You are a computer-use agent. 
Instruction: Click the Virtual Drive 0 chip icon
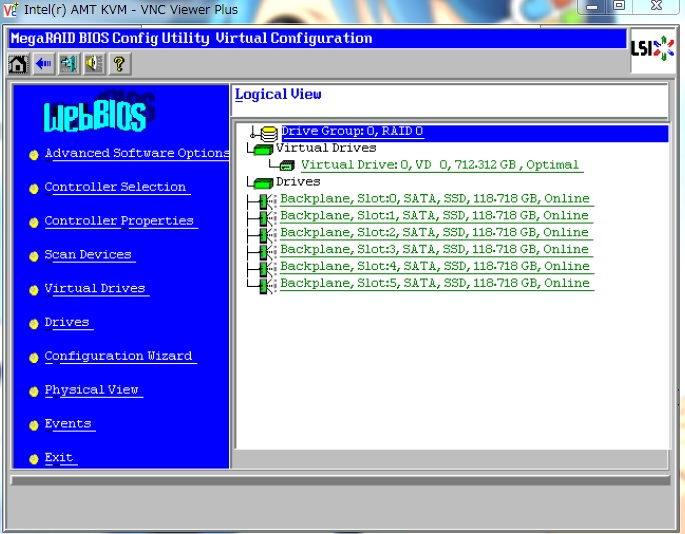coord(287,166)
